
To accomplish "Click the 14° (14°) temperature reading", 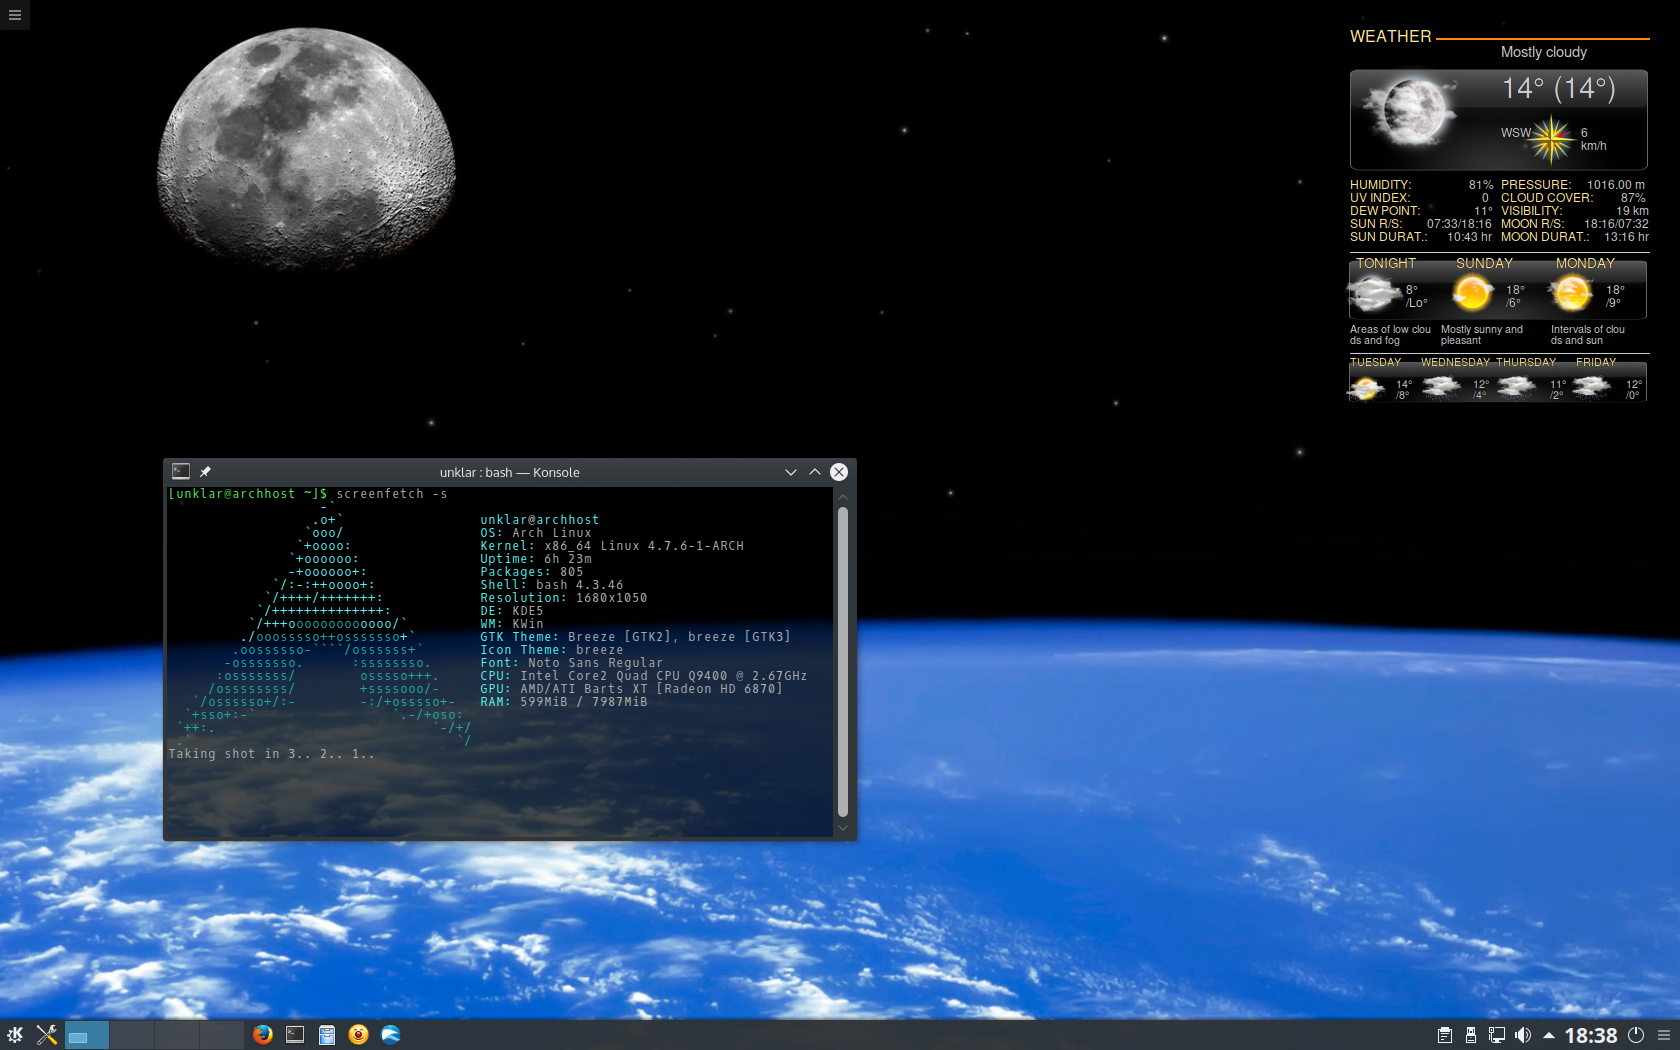I will click(1558, 89).
